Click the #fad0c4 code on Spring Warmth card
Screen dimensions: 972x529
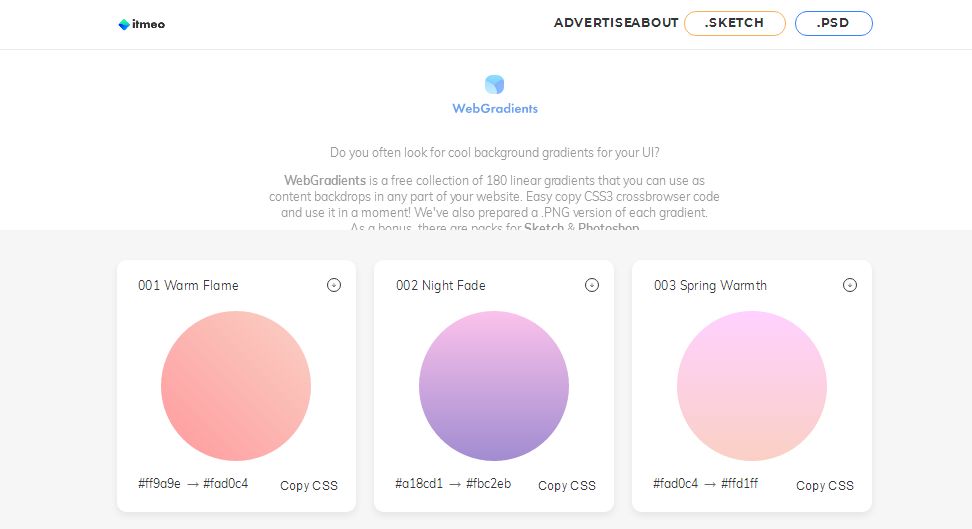point(676,483)
